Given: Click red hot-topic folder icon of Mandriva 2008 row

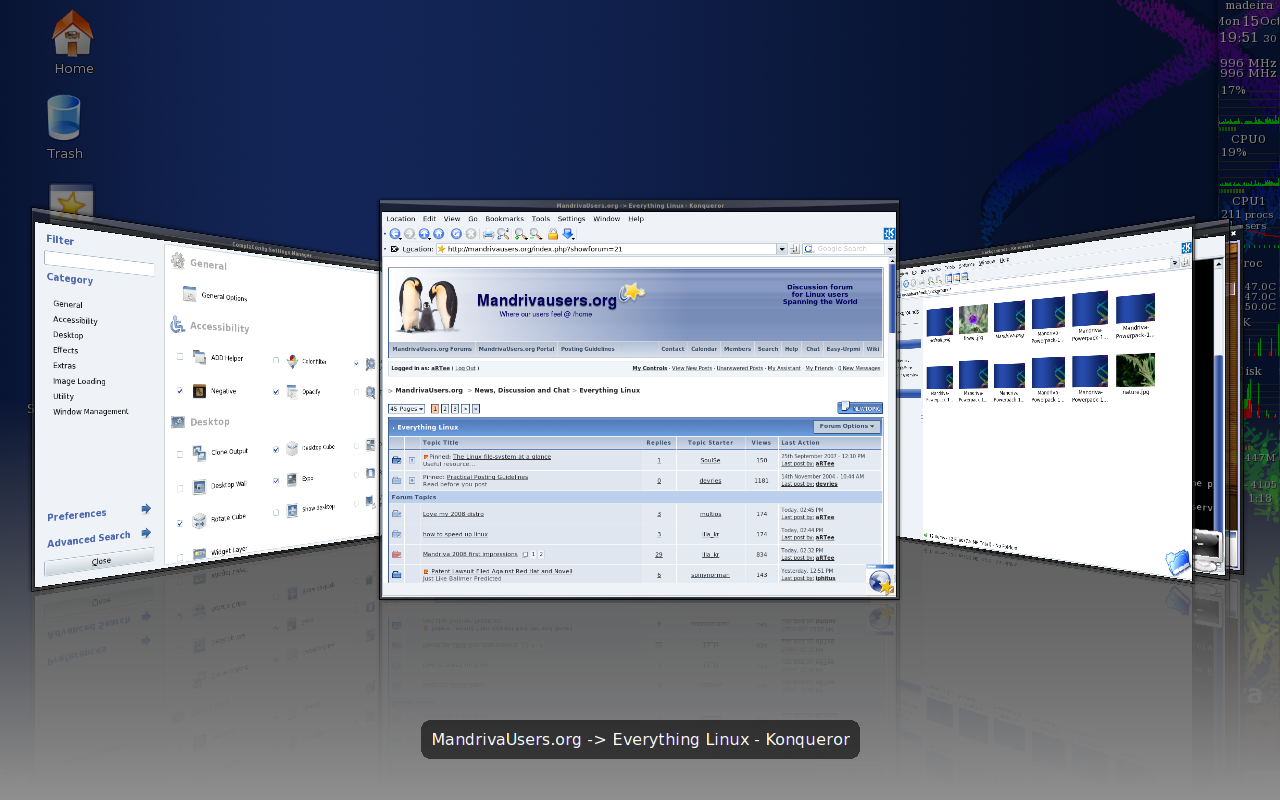Looking at the screenshot, I should click(x=397, y=554).
